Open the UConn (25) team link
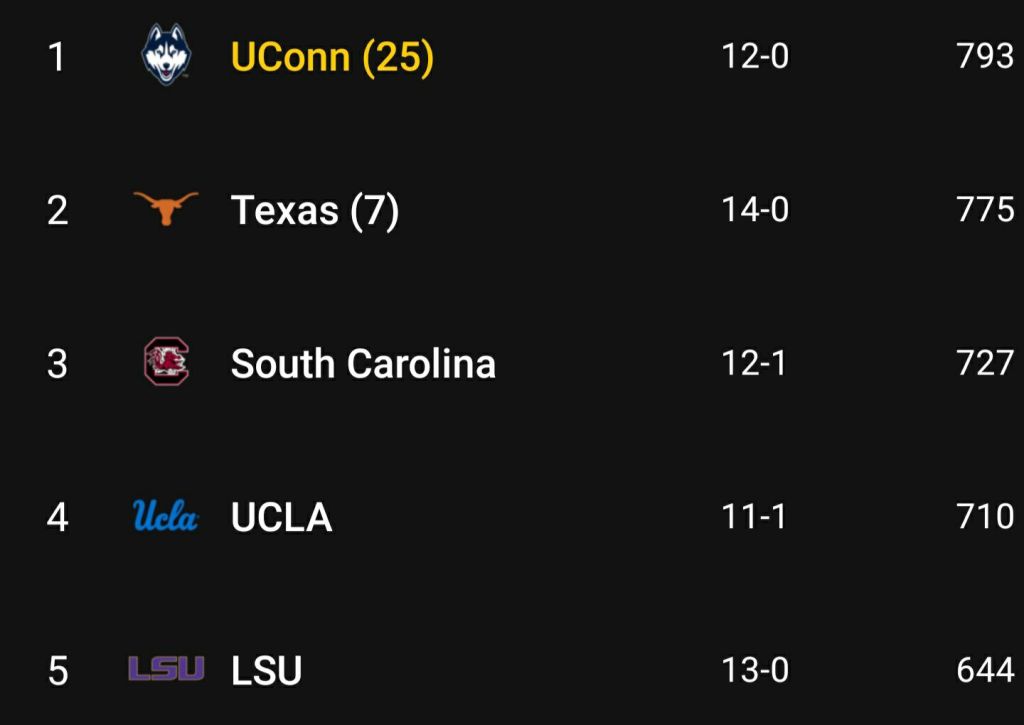The image size is (1024, 725). 332,57
